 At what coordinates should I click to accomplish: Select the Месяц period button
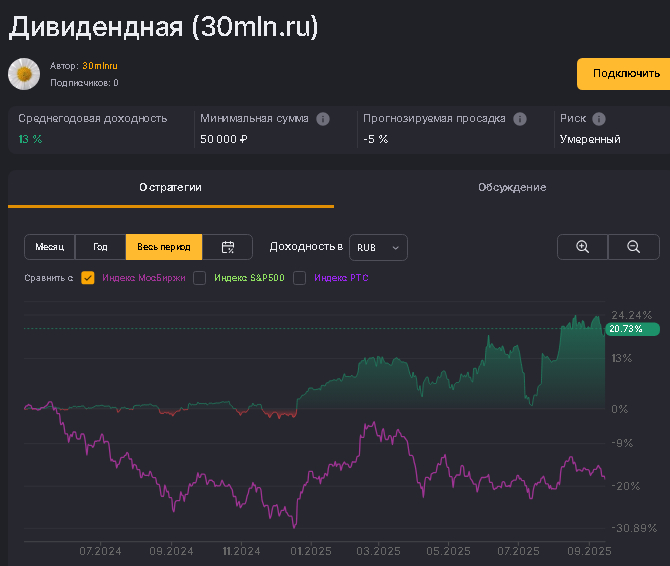point(50,247)
